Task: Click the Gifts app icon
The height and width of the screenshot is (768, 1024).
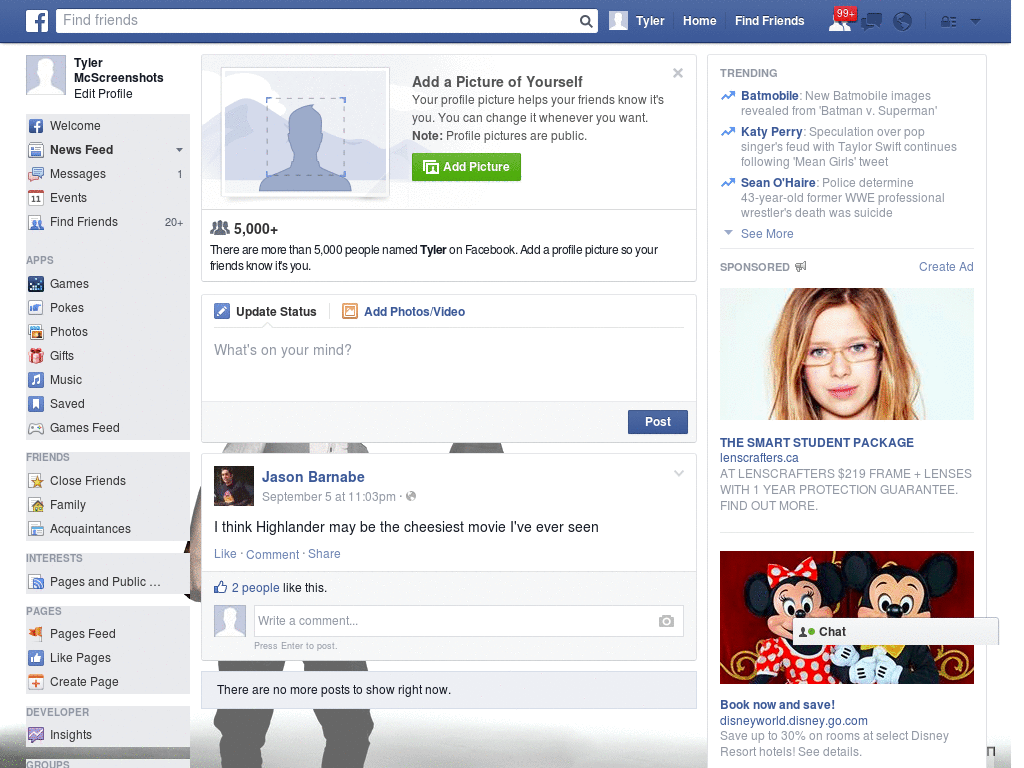Action: click(36, 356)
